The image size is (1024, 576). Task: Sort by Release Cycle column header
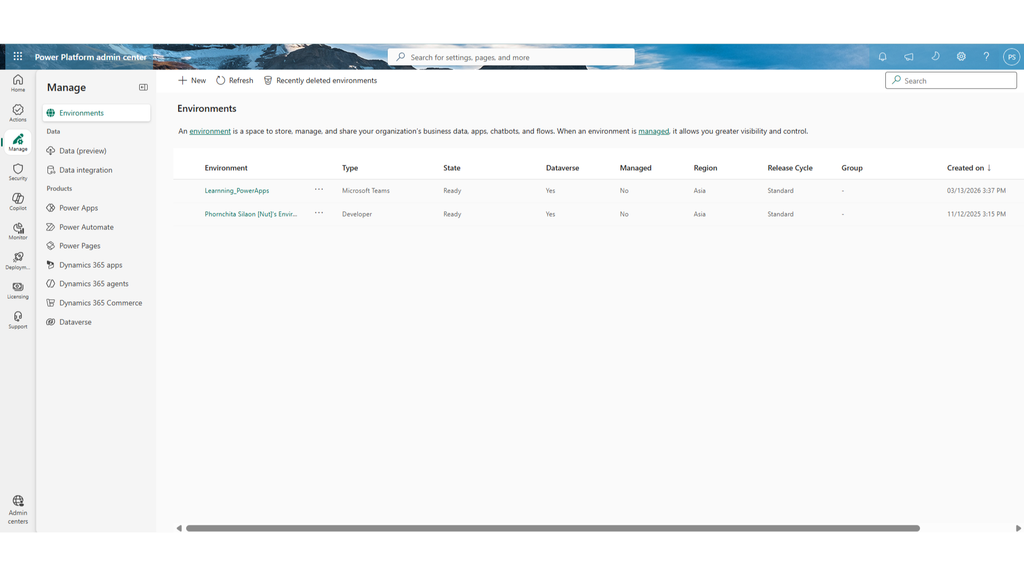pos(790,168)
